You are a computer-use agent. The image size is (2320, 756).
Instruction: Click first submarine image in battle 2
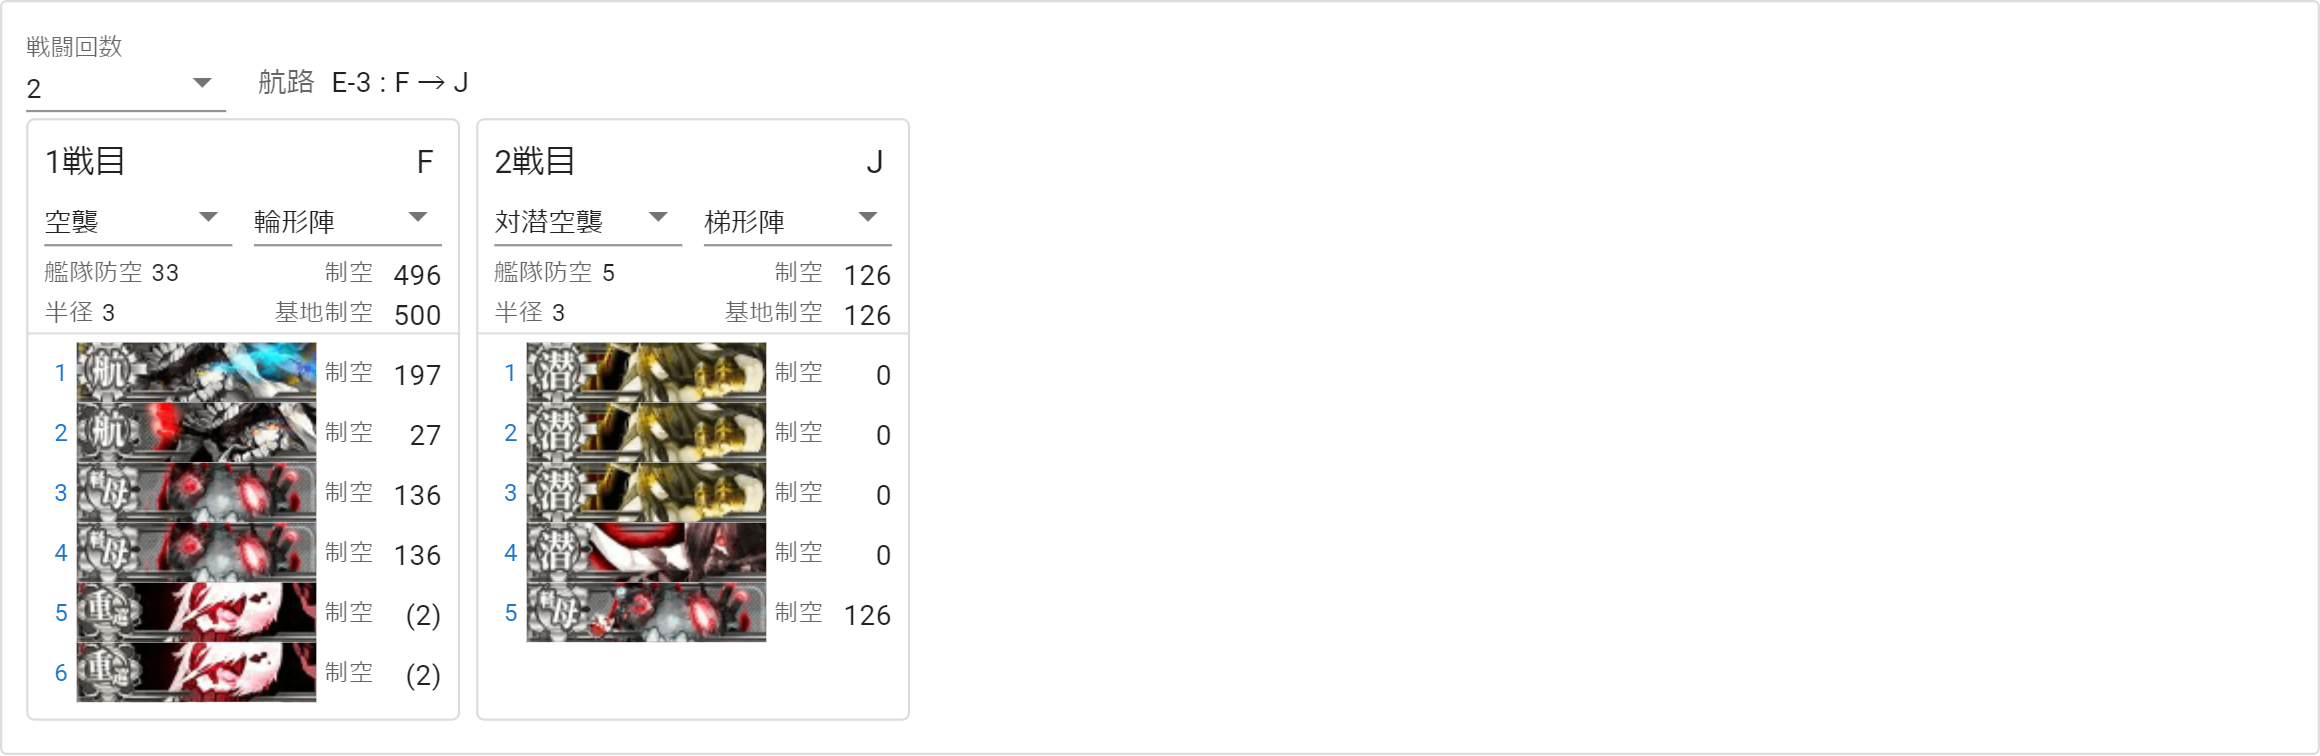click(646, 372)
